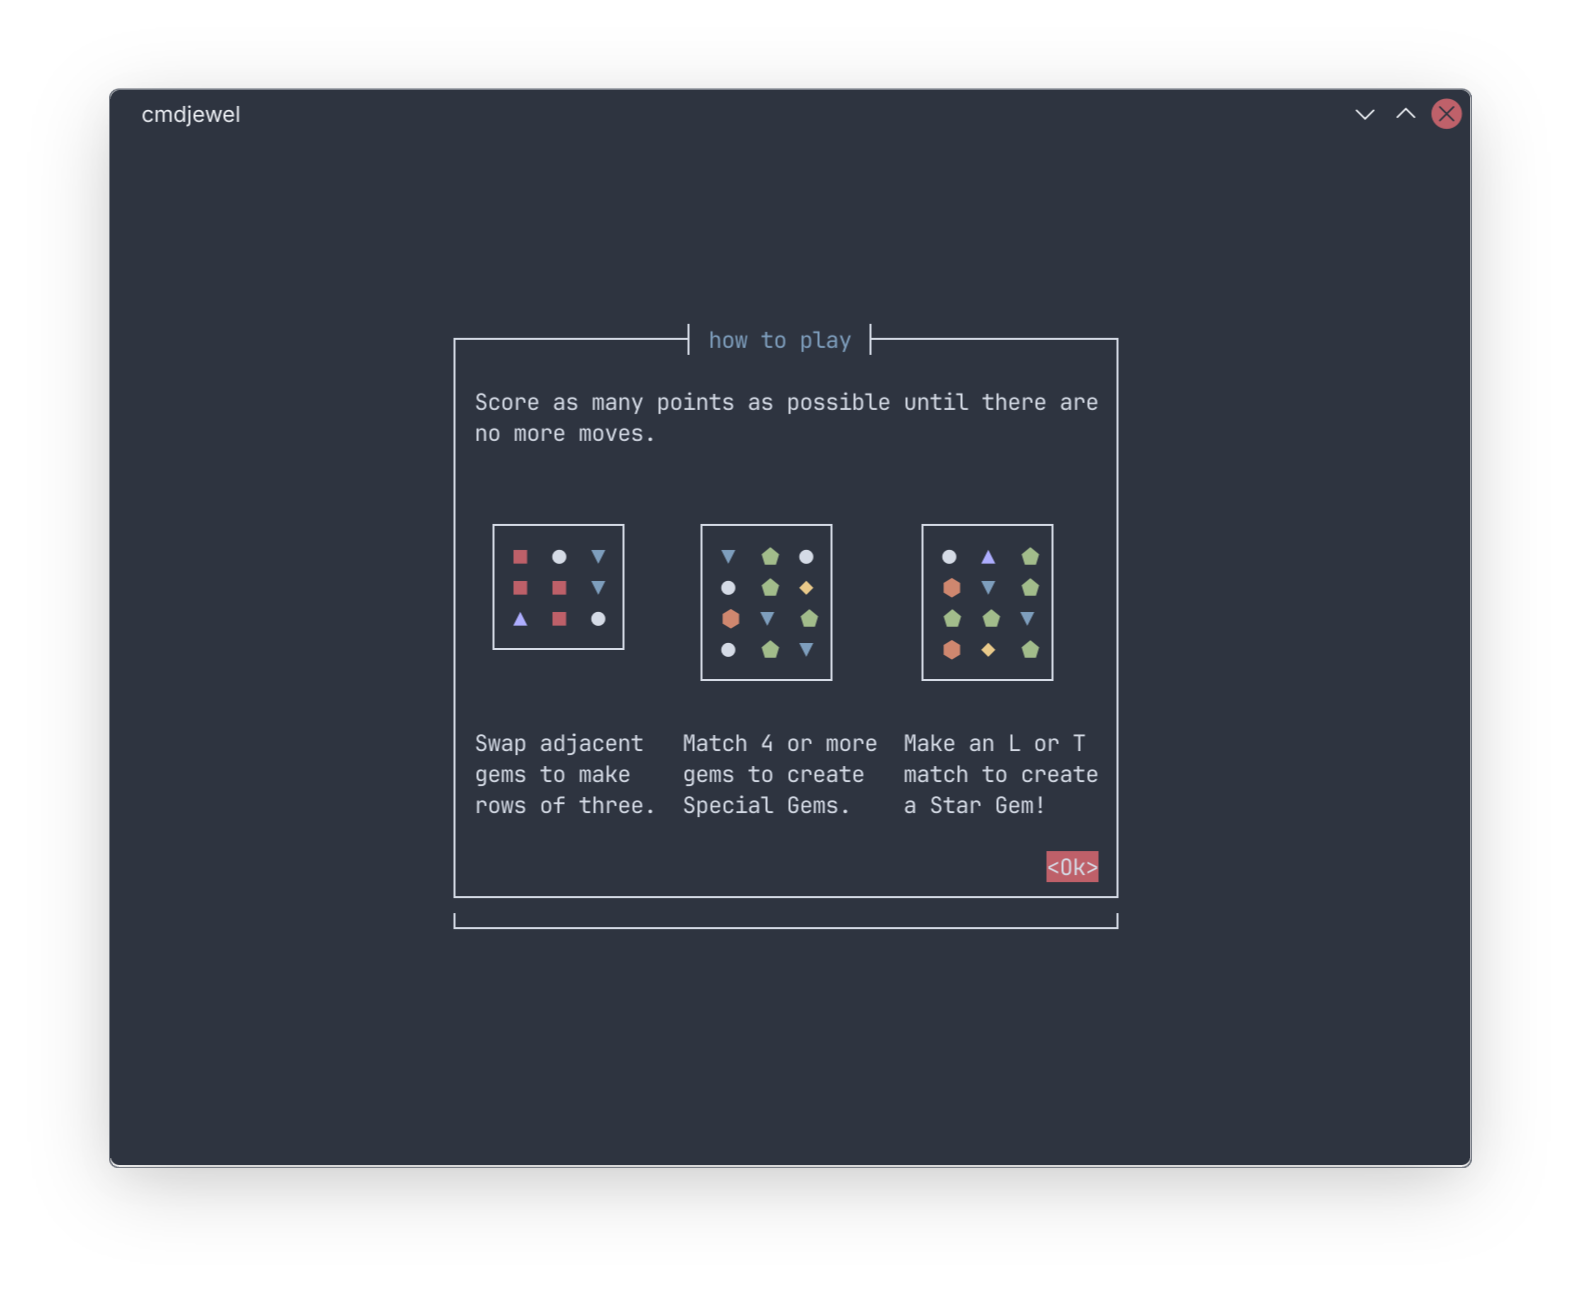Maximize cmdjewel with the up chevron

point(1406,114)
